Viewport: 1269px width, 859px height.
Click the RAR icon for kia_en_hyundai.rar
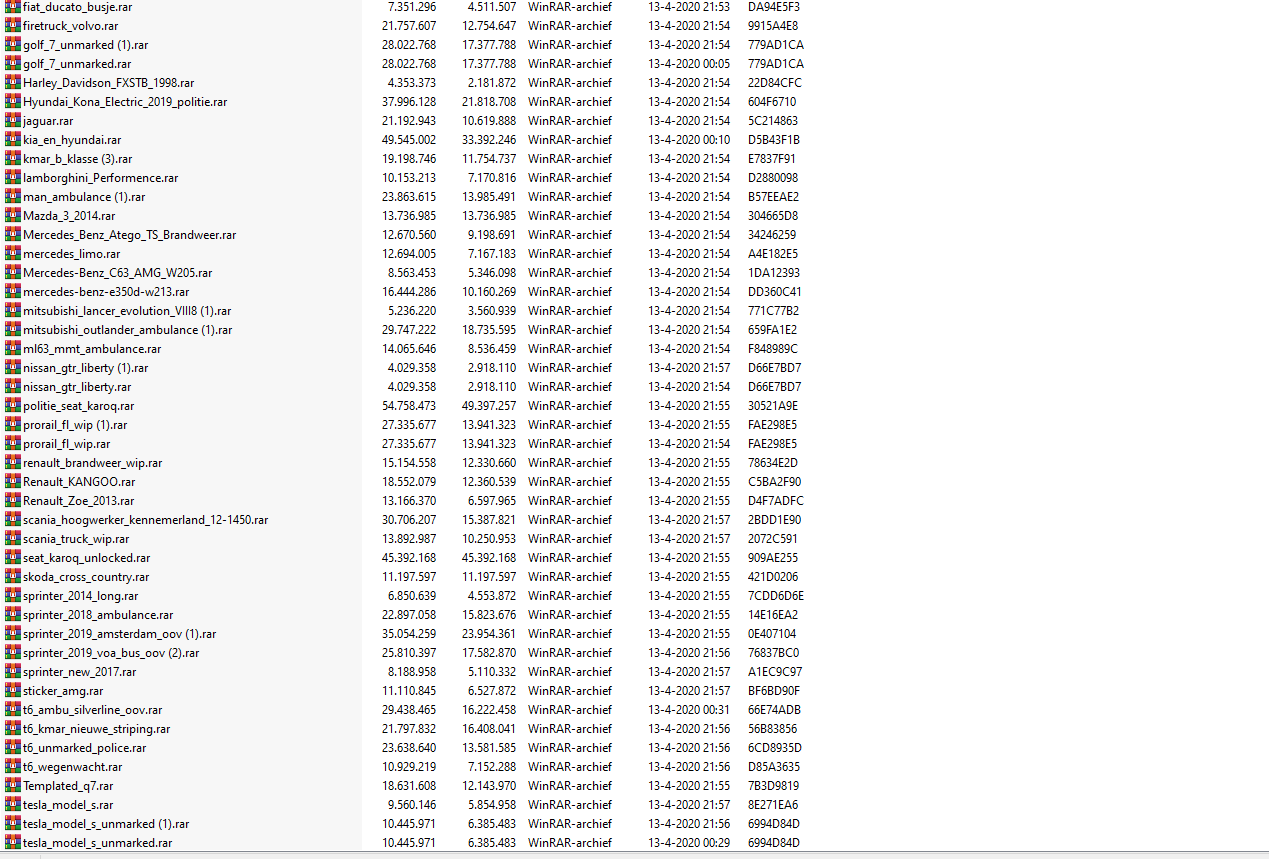pyautogui.click(x=12, y=139)
